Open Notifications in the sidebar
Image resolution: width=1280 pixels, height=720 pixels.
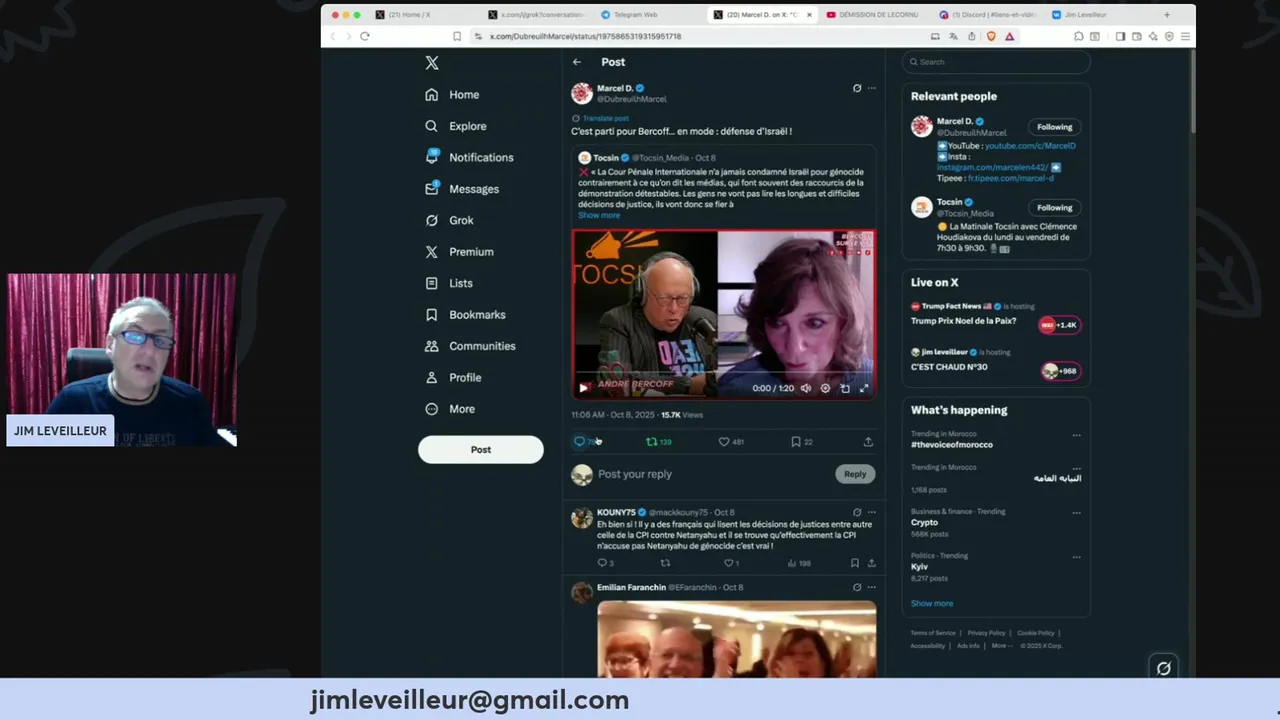click(469, 158)
